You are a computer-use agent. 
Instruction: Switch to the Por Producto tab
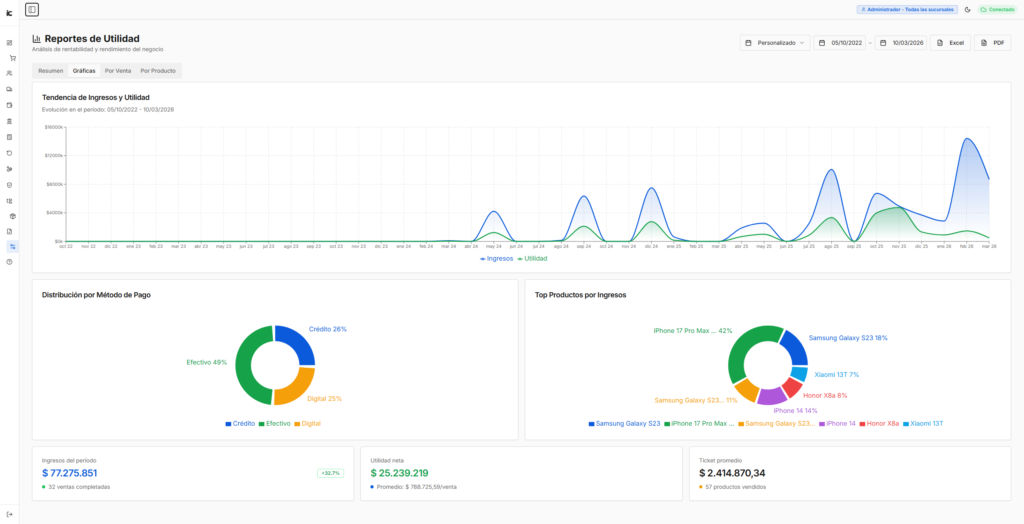tap(158, 71)
